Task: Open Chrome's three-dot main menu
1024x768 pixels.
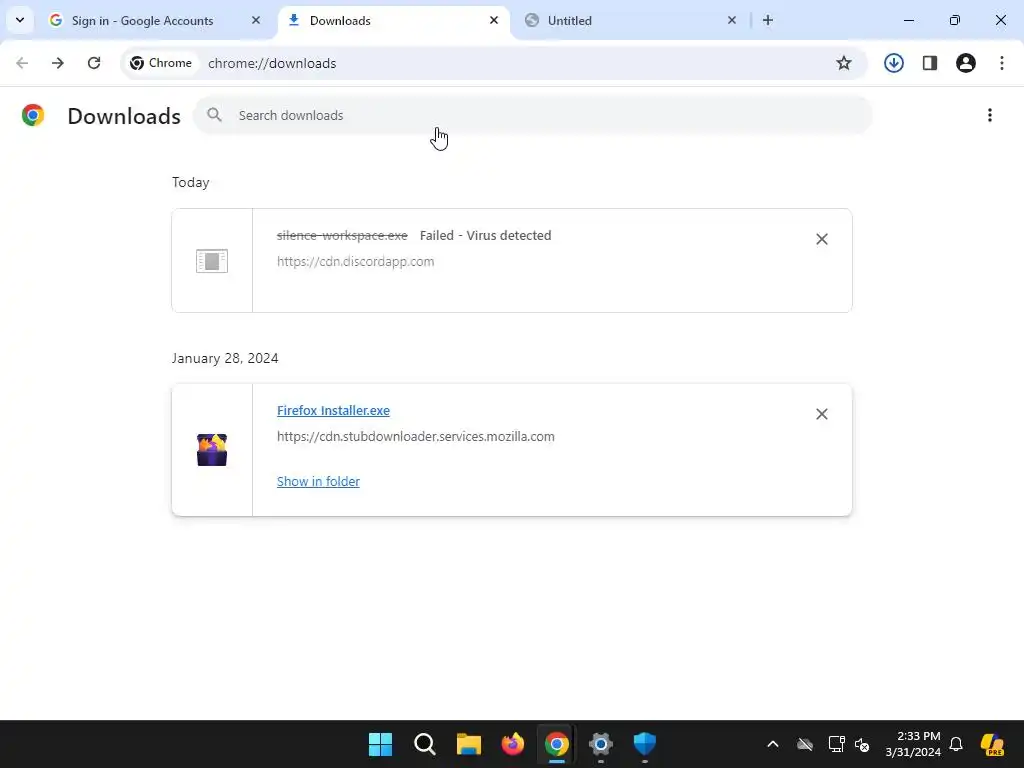Action: (1002, 63)
